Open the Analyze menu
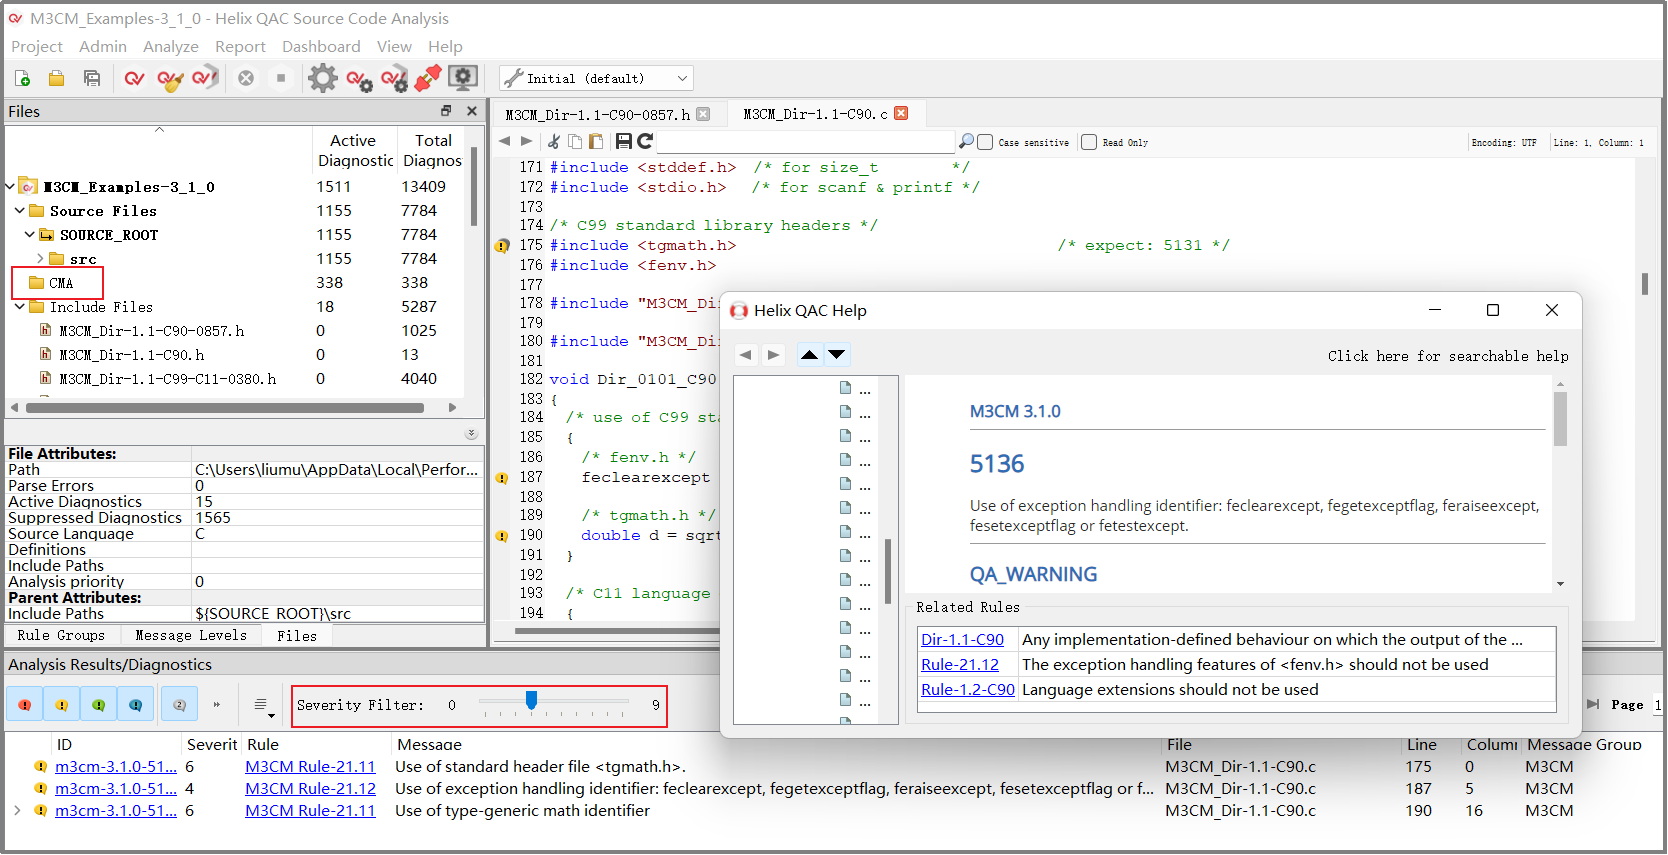The height and width of the screenshot is (855, 1668). point(170,47)
